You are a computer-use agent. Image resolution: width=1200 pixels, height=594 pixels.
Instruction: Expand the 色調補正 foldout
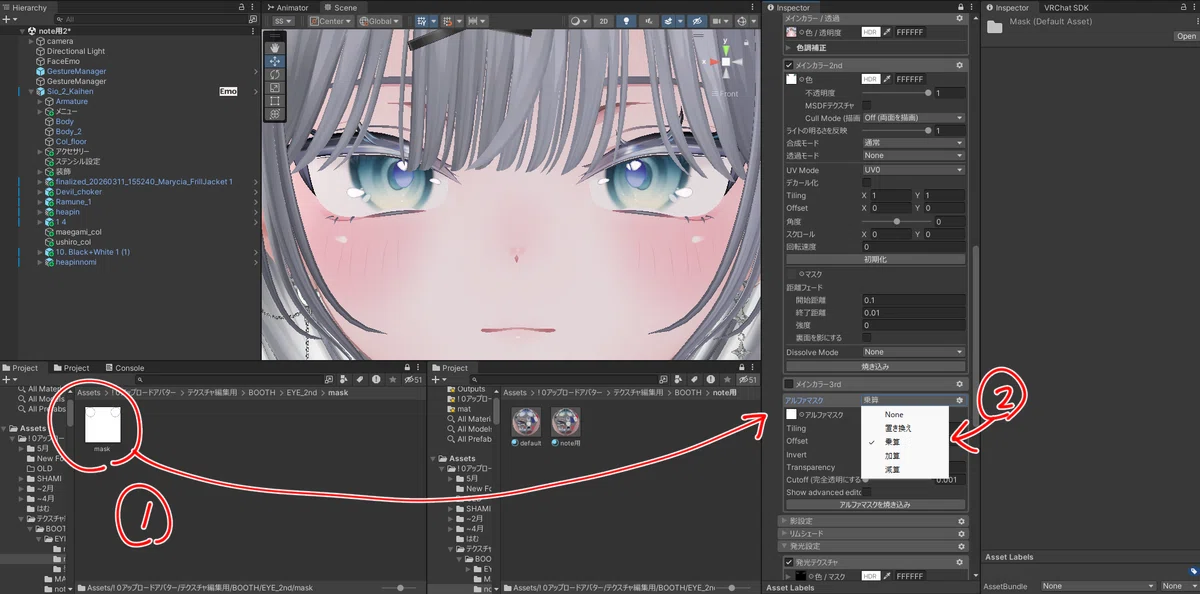pos(790,47)
